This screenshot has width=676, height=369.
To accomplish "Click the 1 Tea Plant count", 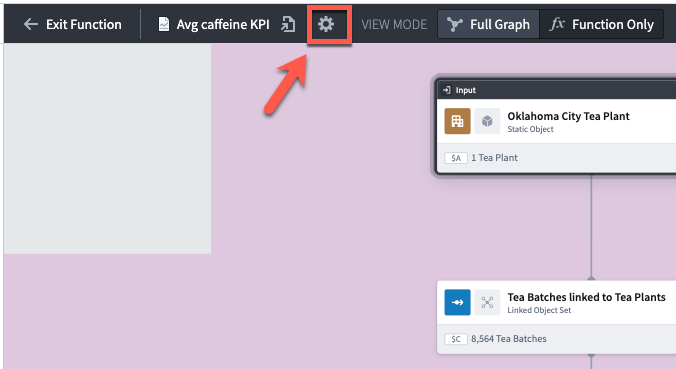I will [x=494, y=158].
